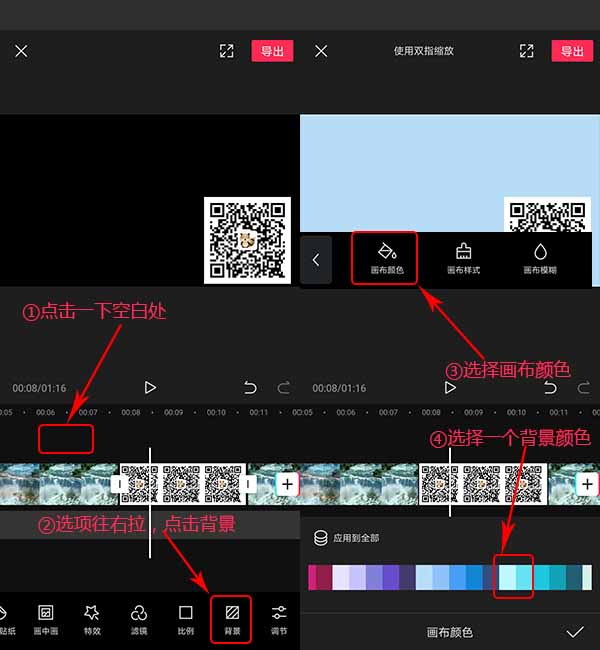Open the 调节 adjust tool

pyautogui.click(x=279, y=620)
